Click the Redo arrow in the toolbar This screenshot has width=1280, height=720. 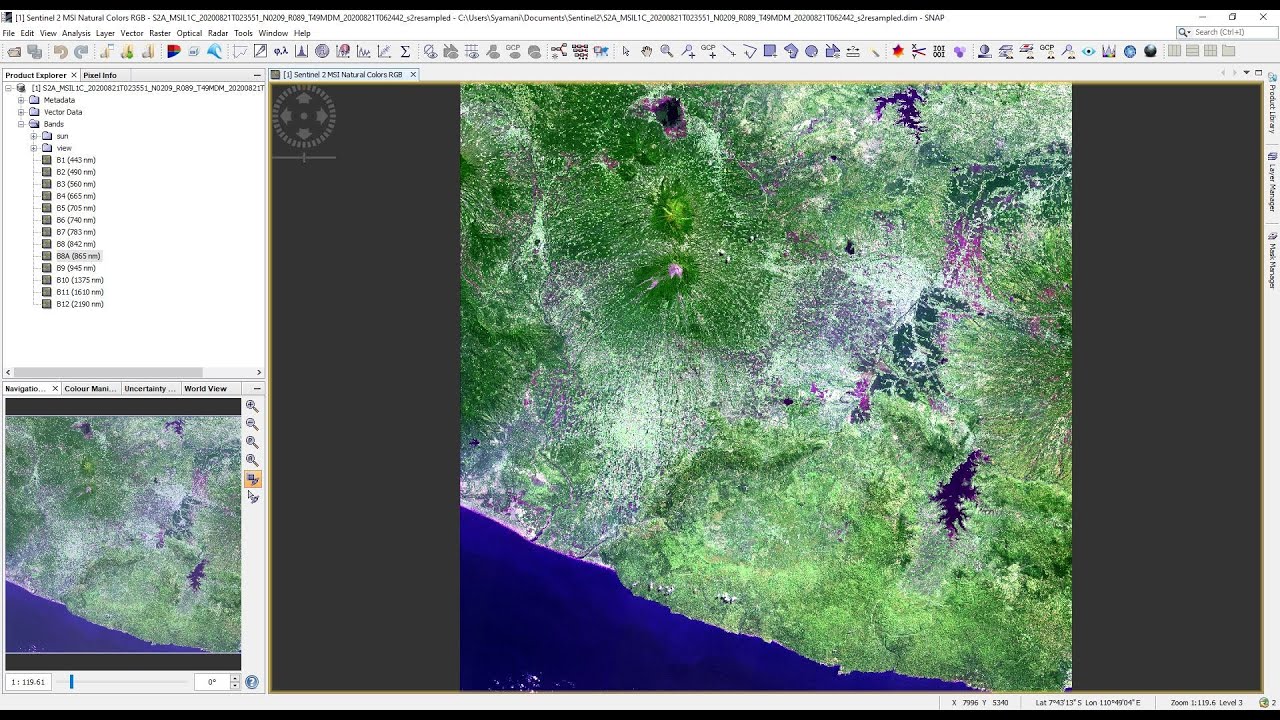81,51
